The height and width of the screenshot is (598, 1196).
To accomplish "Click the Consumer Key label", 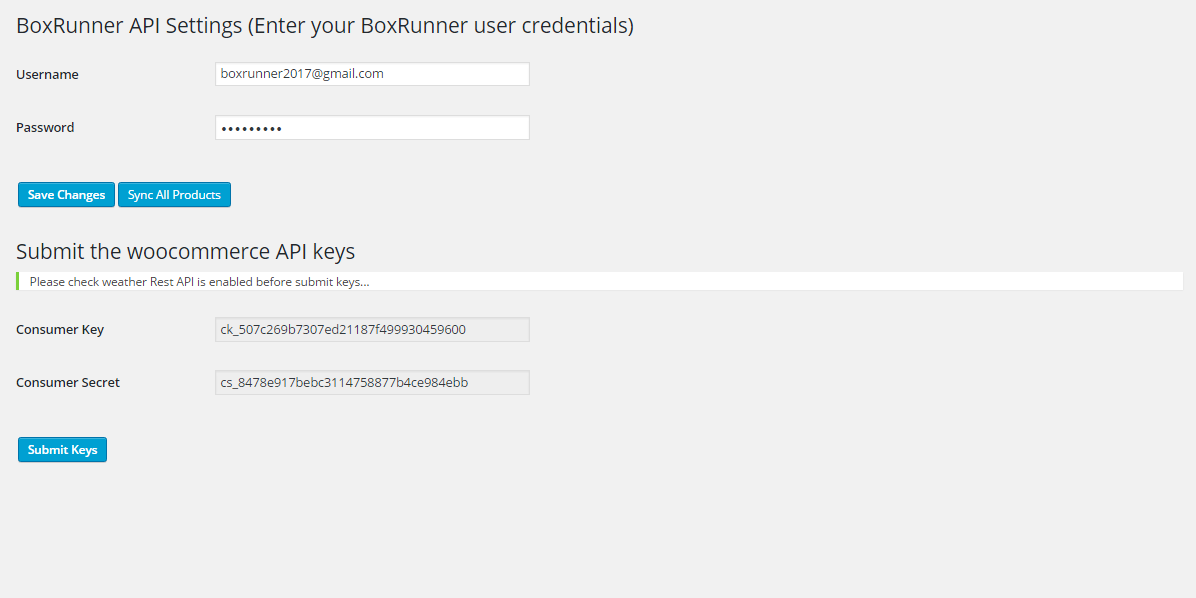I will [60, 330].
